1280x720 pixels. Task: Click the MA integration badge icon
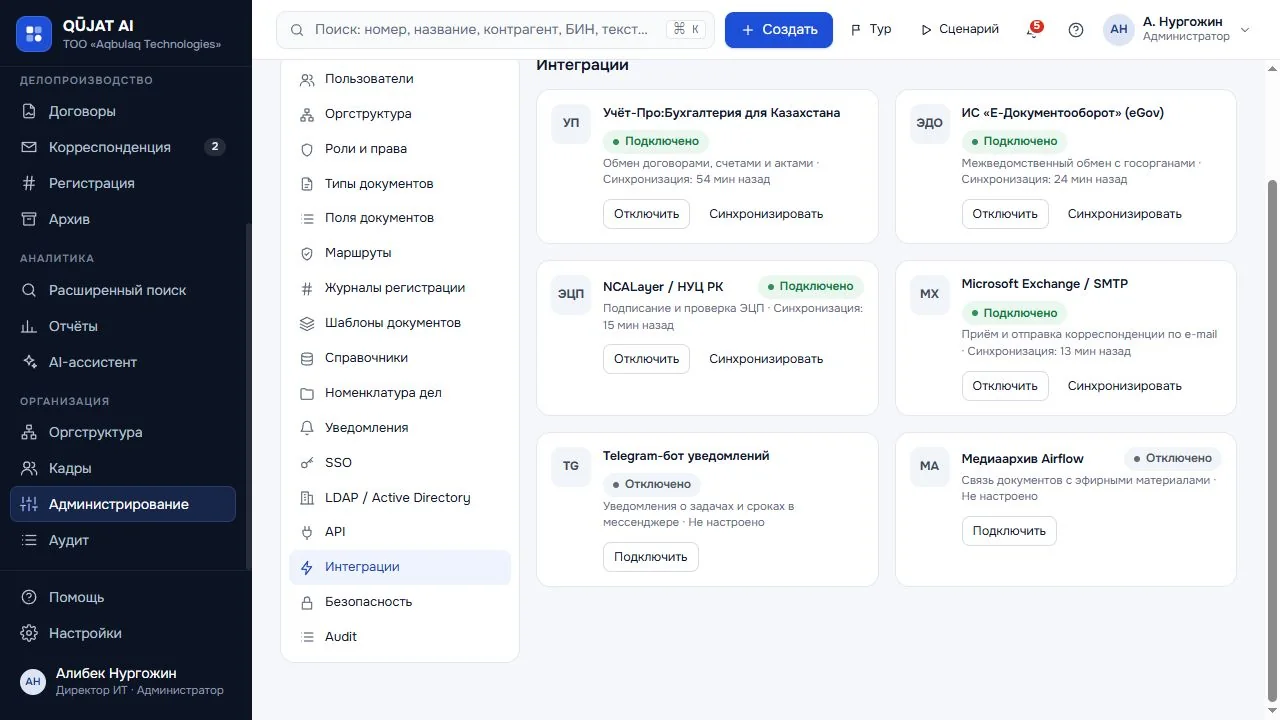[x=930, y=467]
